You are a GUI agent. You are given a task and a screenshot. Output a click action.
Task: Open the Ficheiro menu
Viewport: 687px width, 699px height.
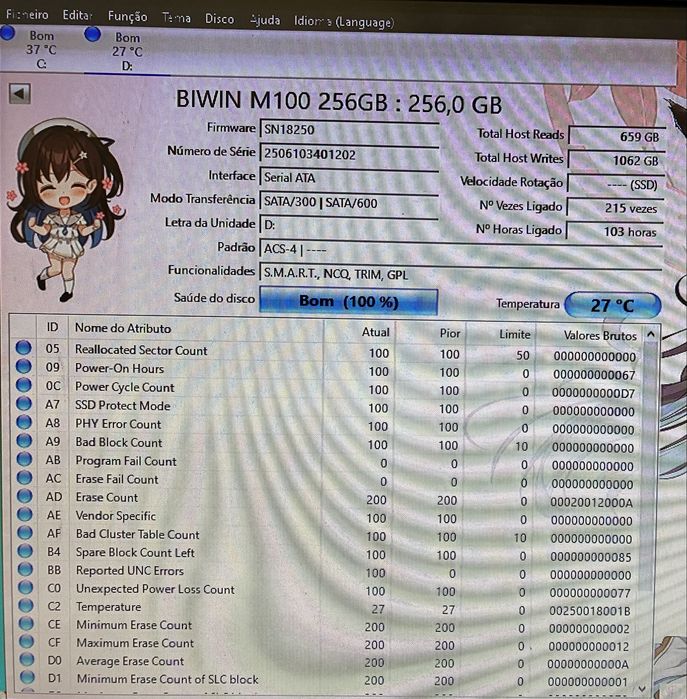pos(27,14)
